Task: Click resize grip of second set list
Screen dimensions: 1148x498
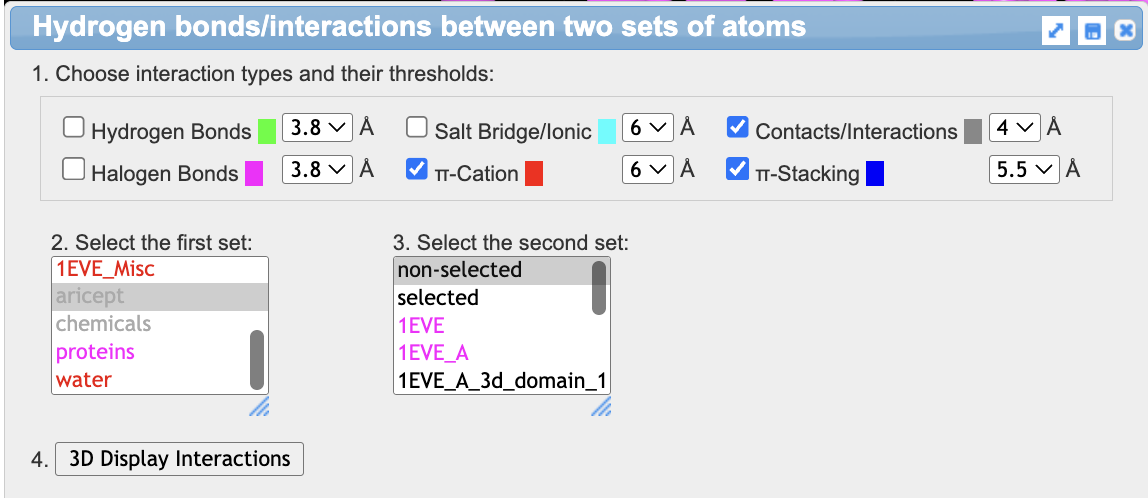Action: (x=600, y=405)
